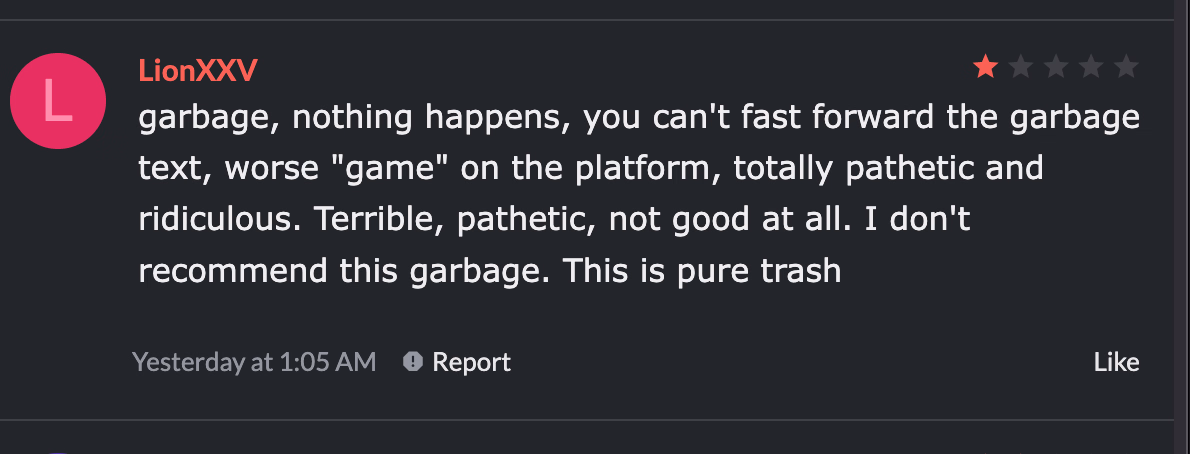Click the Report text link

[471, 361]
